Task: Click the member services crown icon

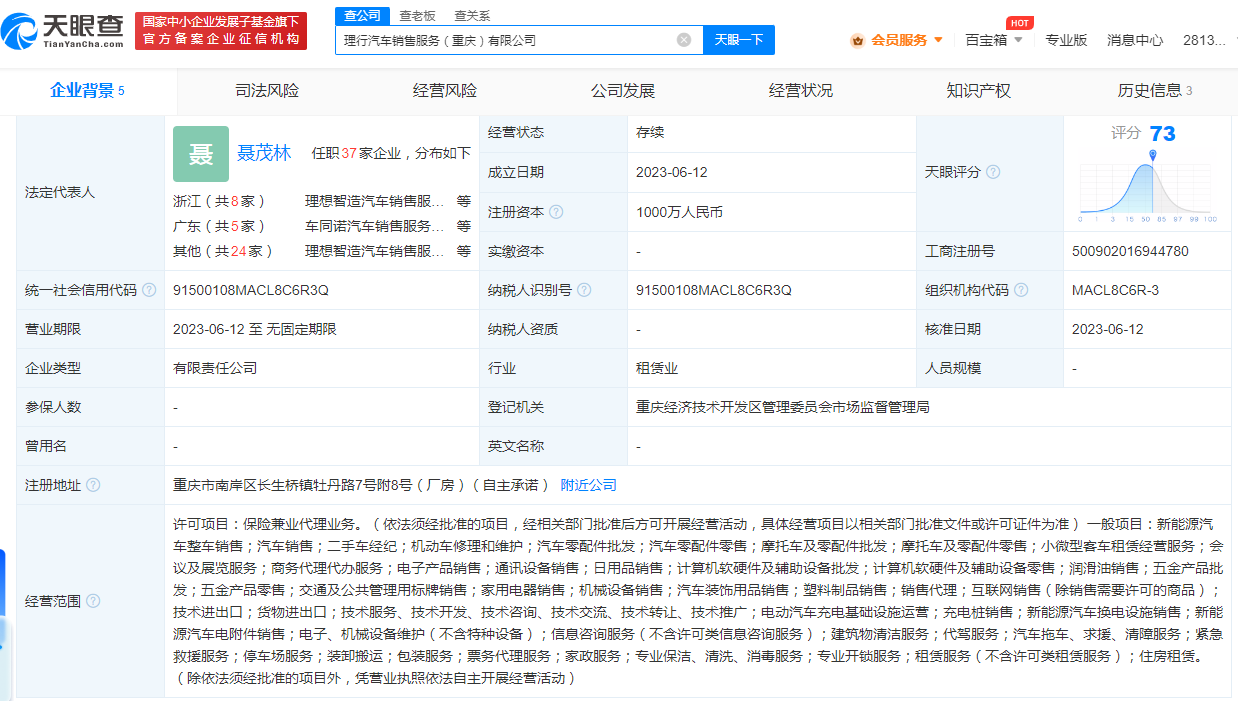Action: (x=857, y=40)
